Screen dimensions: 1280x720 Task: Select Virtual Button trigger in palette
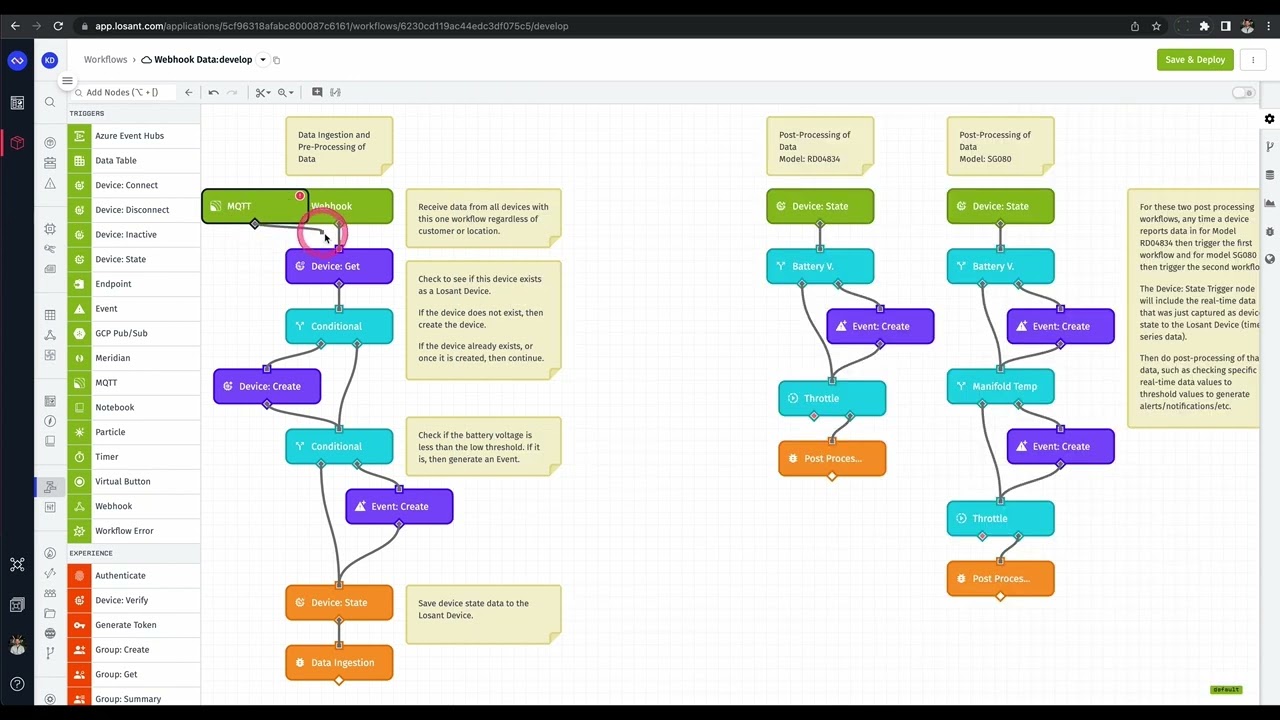pyautogui.click(x=134, y=481)
